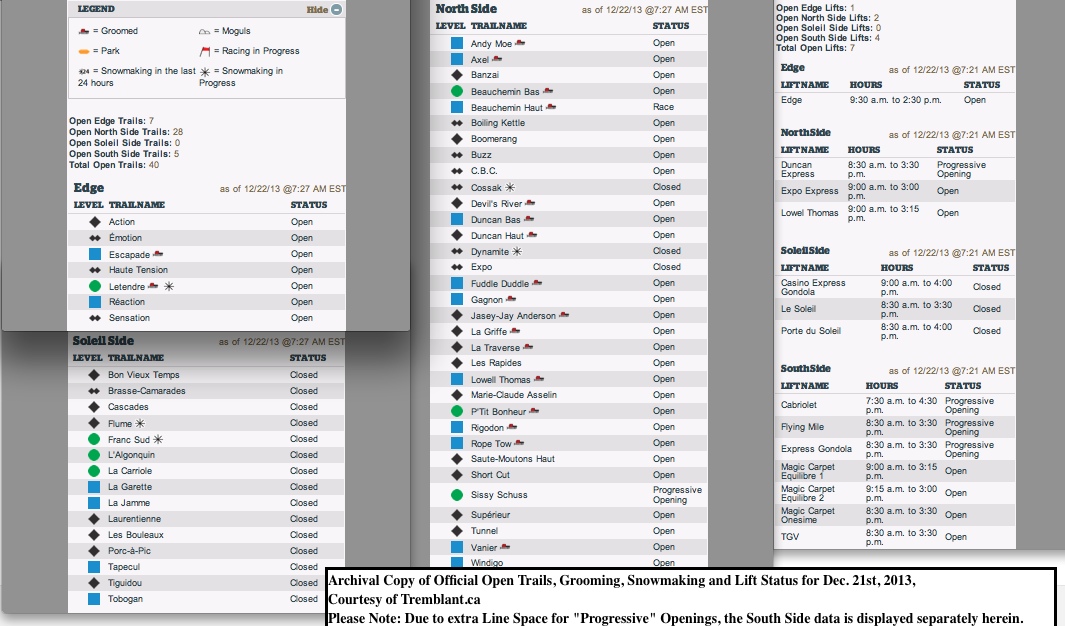
Task: Click the Sissy Schuss Progressive Opening status
Action: coord(677,495)
